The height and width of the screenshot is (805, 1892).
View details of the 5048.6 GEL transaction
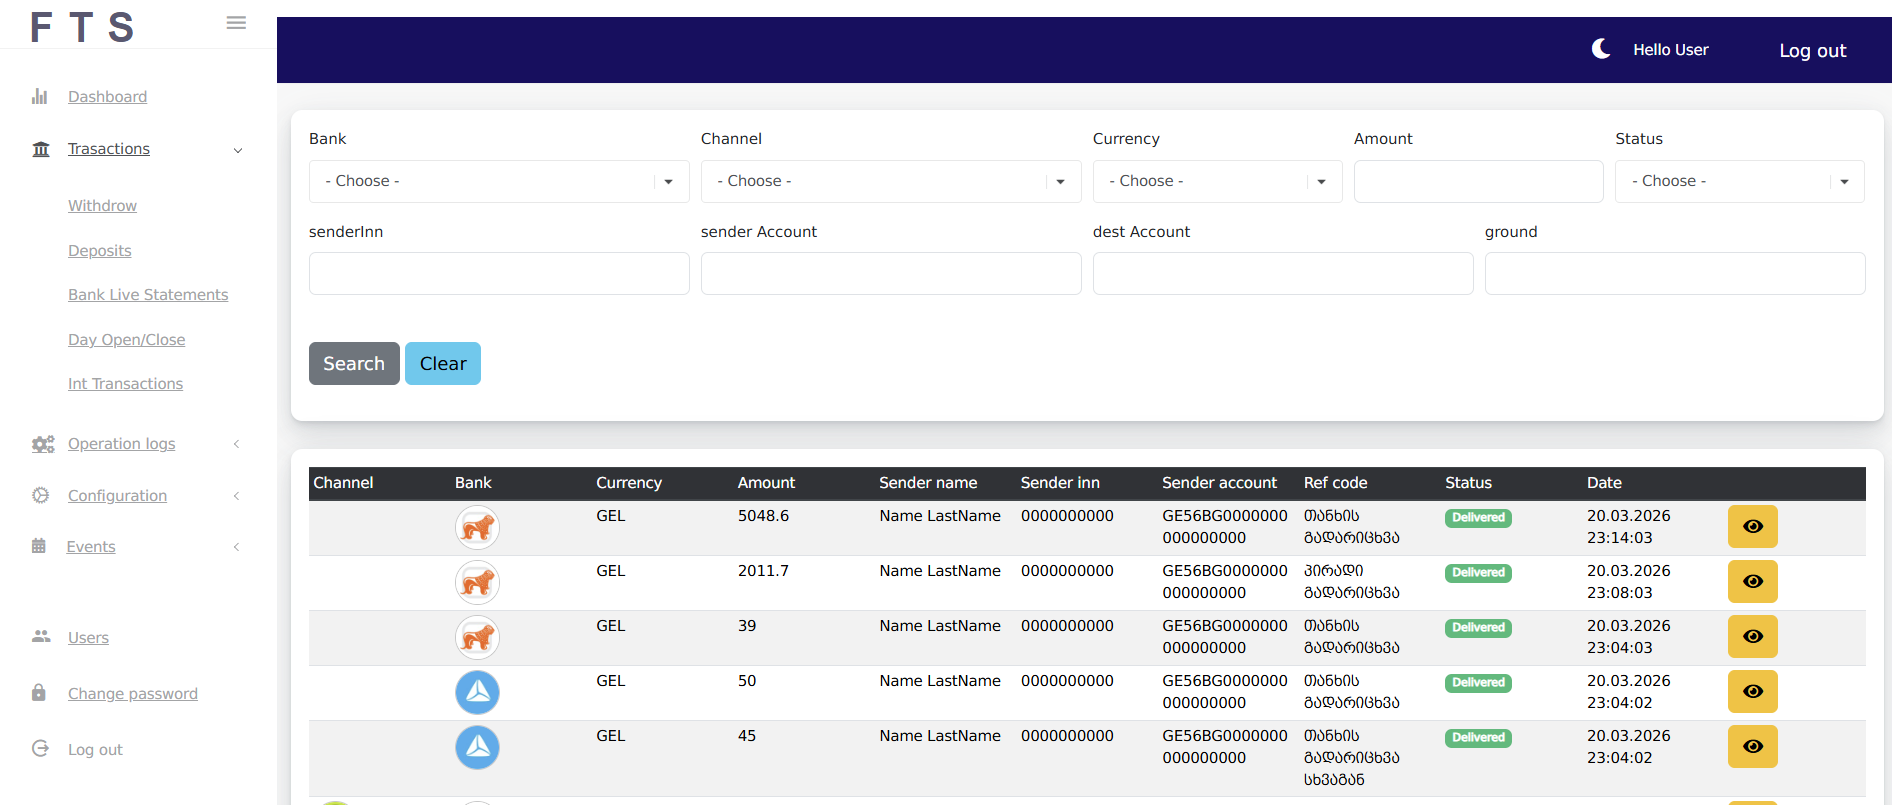(1752, 527)
